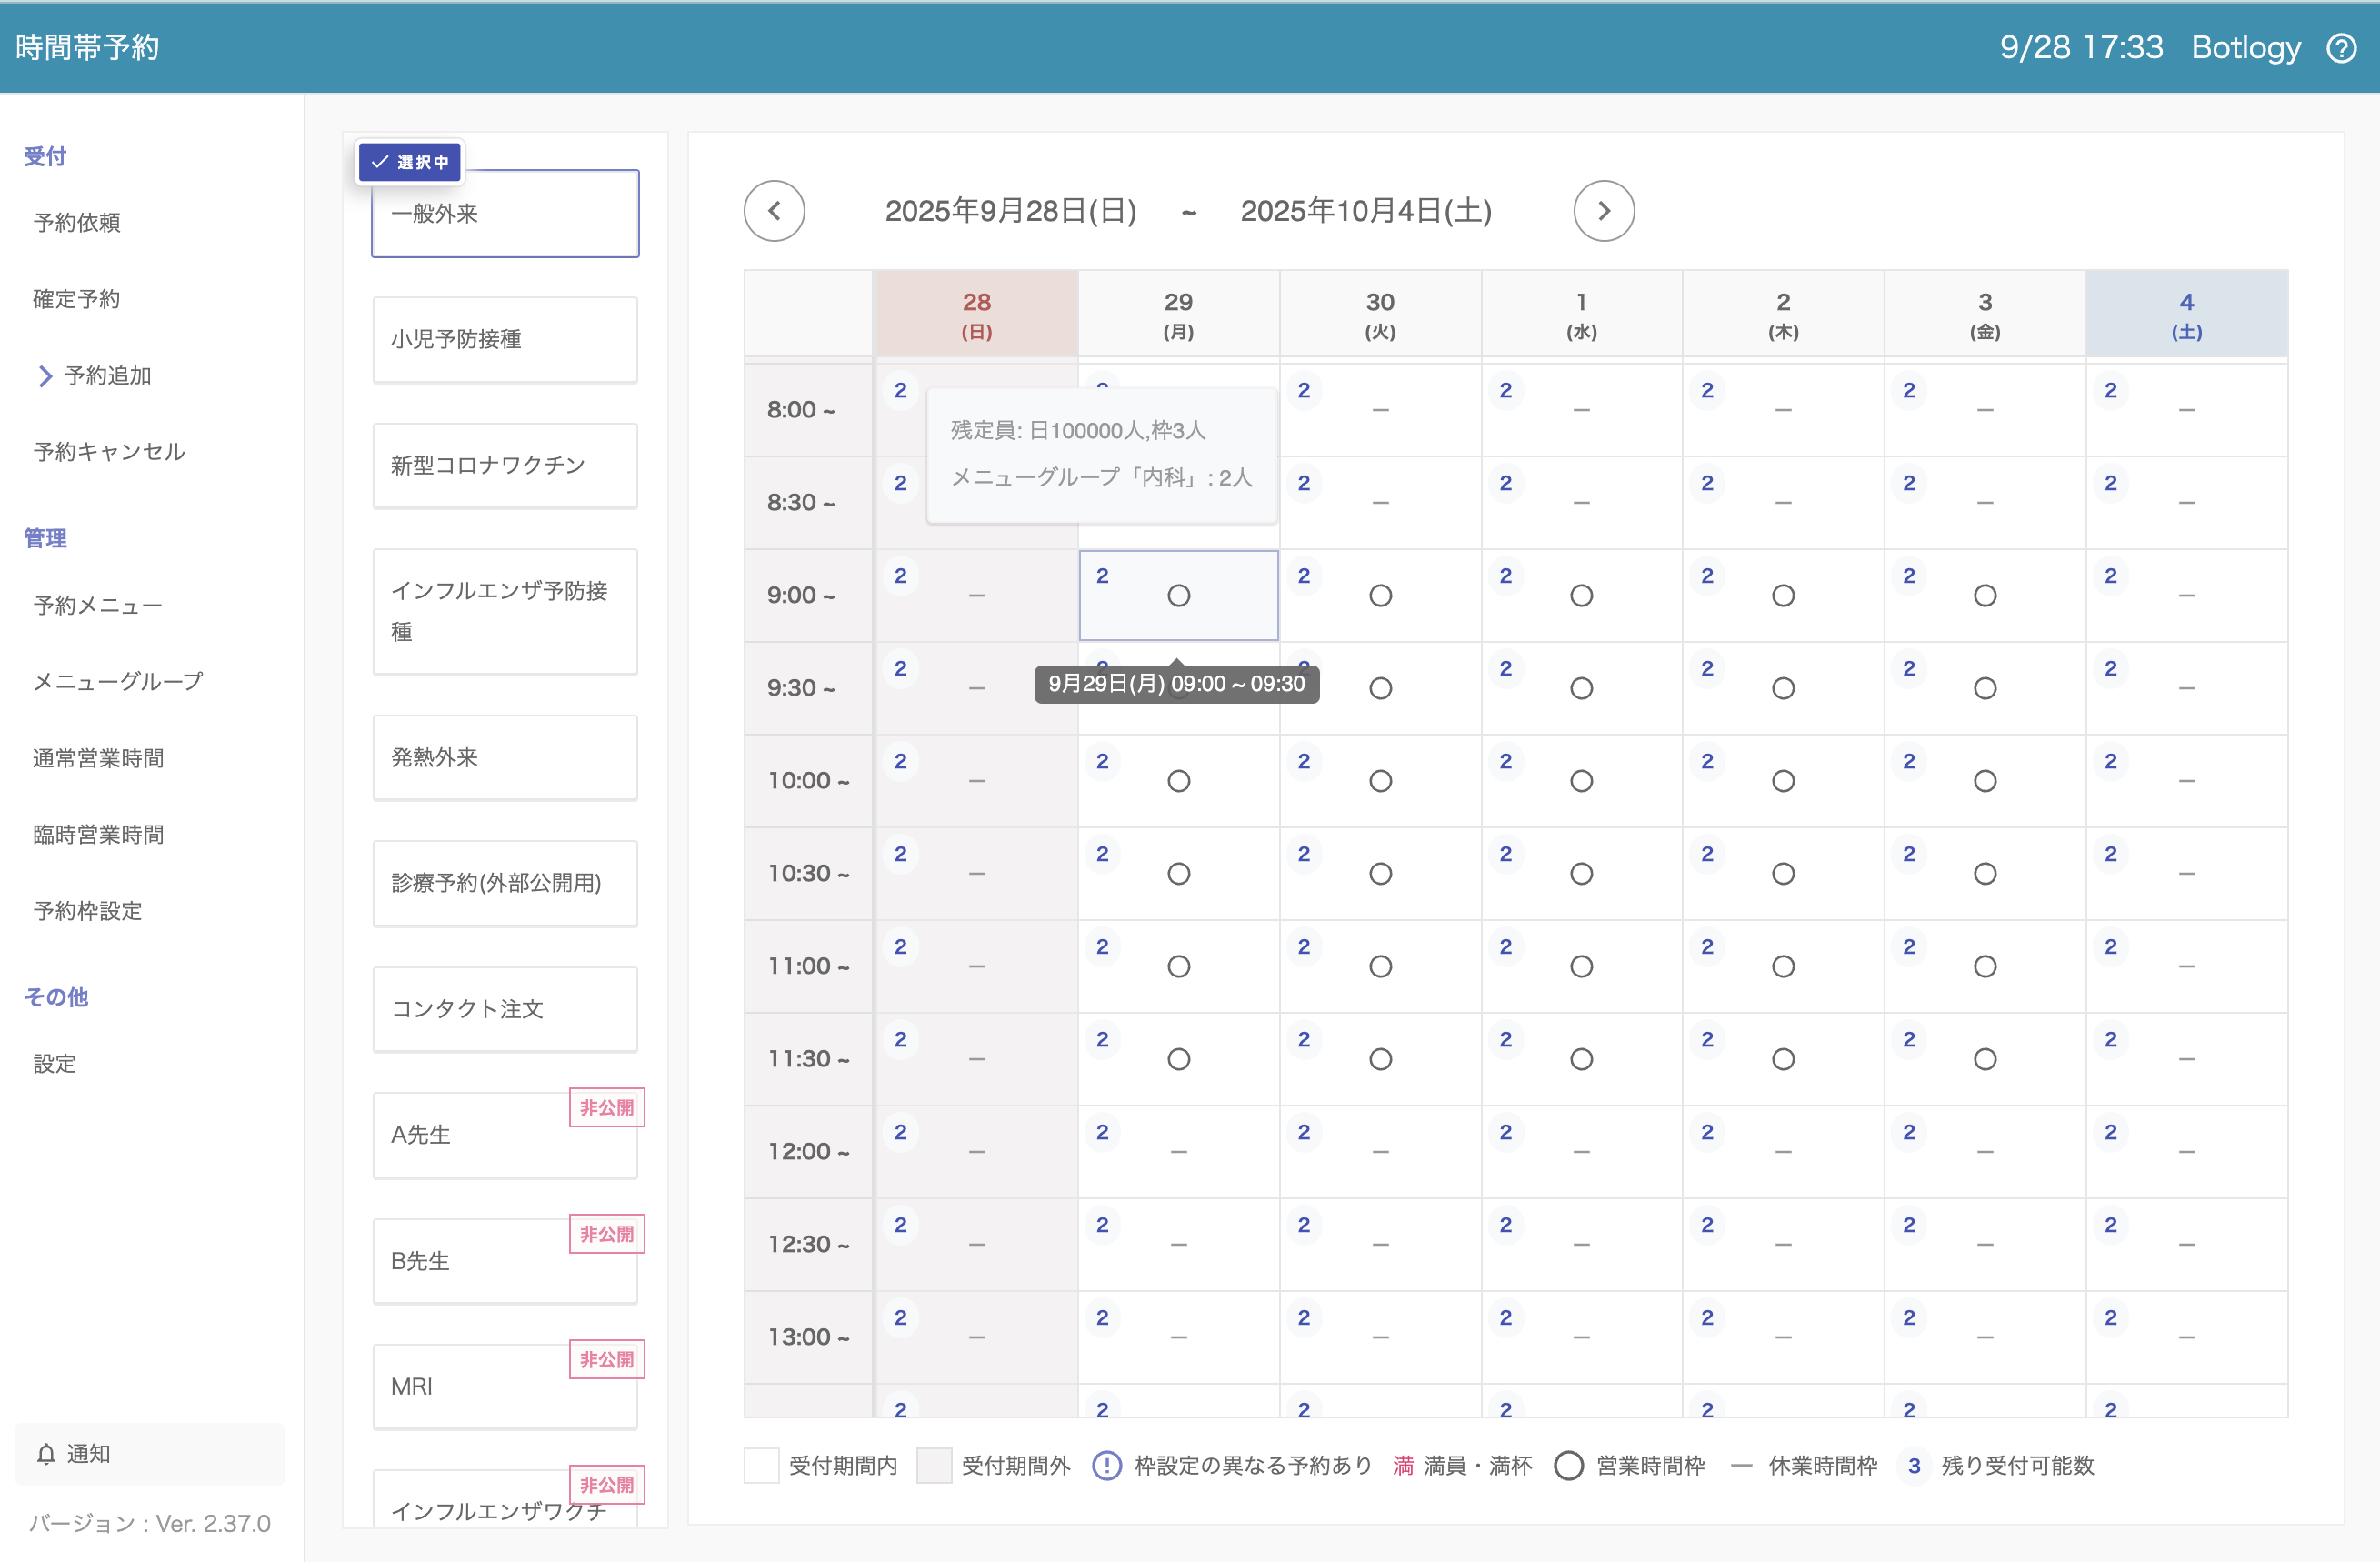The height and width of the screenshot is (1562, 2380).
Task: Click open circle for Thursday 2 at 10:00
Action: [1782, 781]
